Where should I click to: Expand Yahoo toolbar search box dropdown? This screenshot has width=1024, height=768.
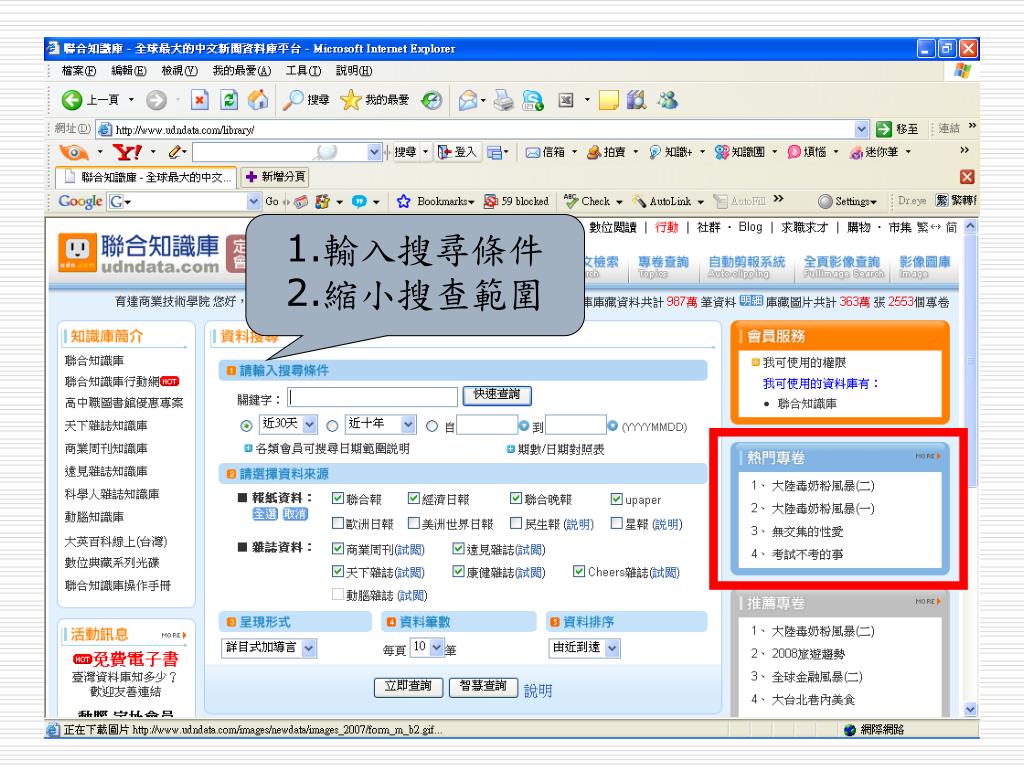coord(374,152)
